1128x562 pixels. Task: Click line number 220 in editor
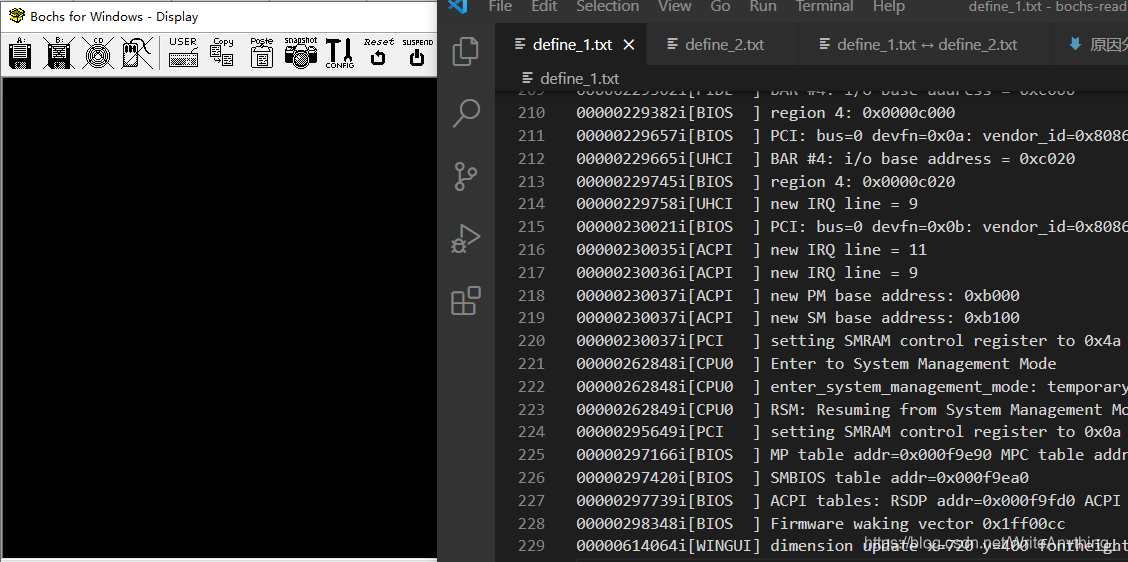532,341
